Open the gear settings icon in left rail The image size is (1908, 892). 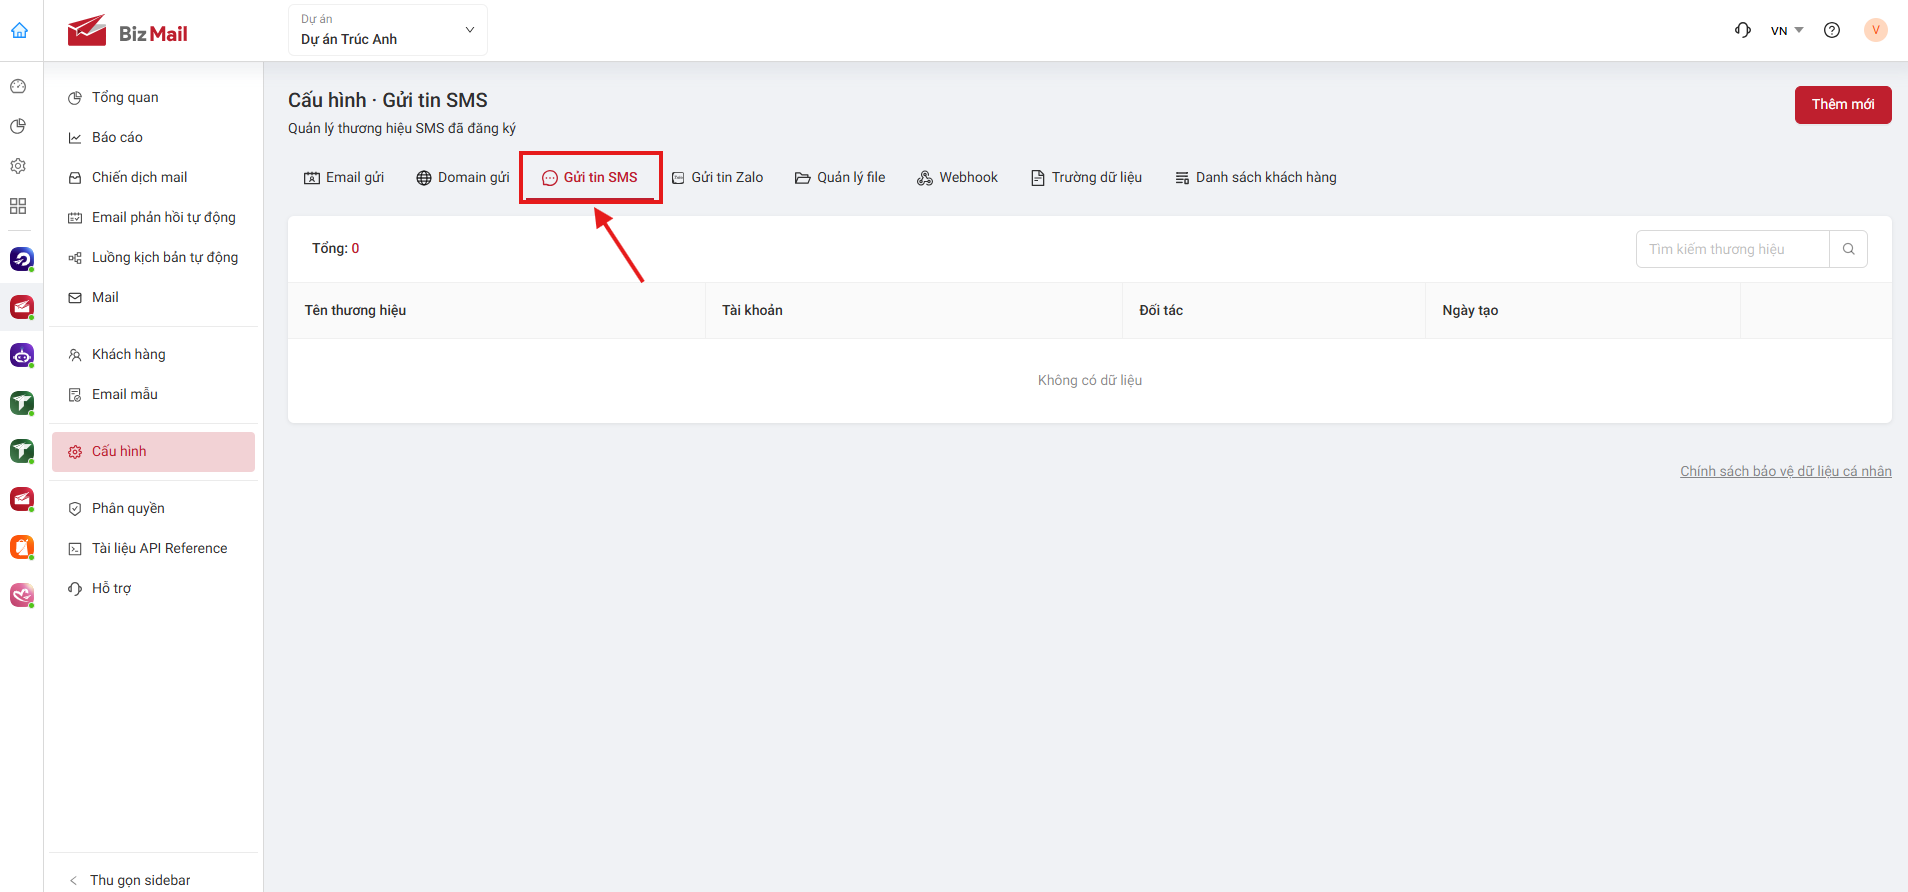click(18, 166)
